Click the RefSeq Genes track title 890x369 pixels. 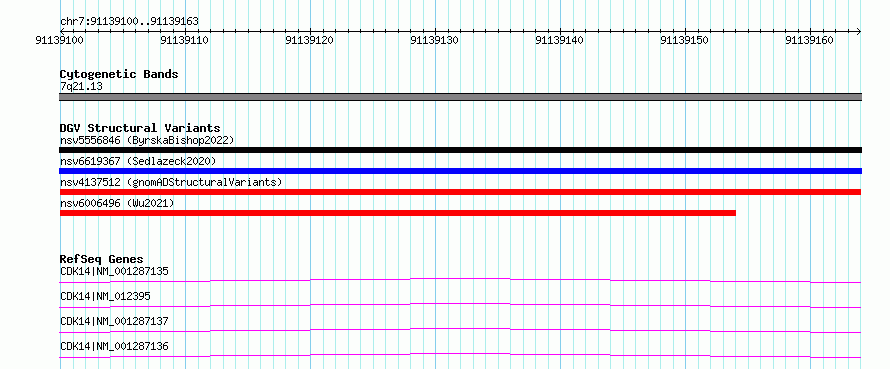point(102,259)
